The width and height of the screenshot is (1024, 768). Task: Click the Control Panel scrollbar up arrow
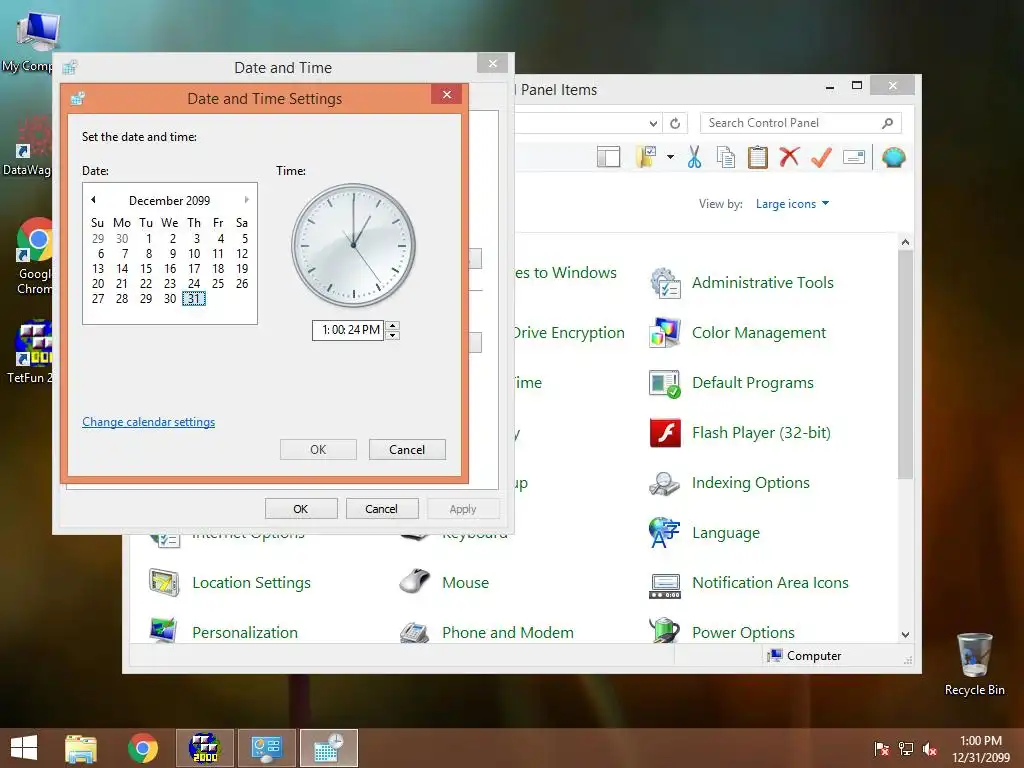pos(905,242)
